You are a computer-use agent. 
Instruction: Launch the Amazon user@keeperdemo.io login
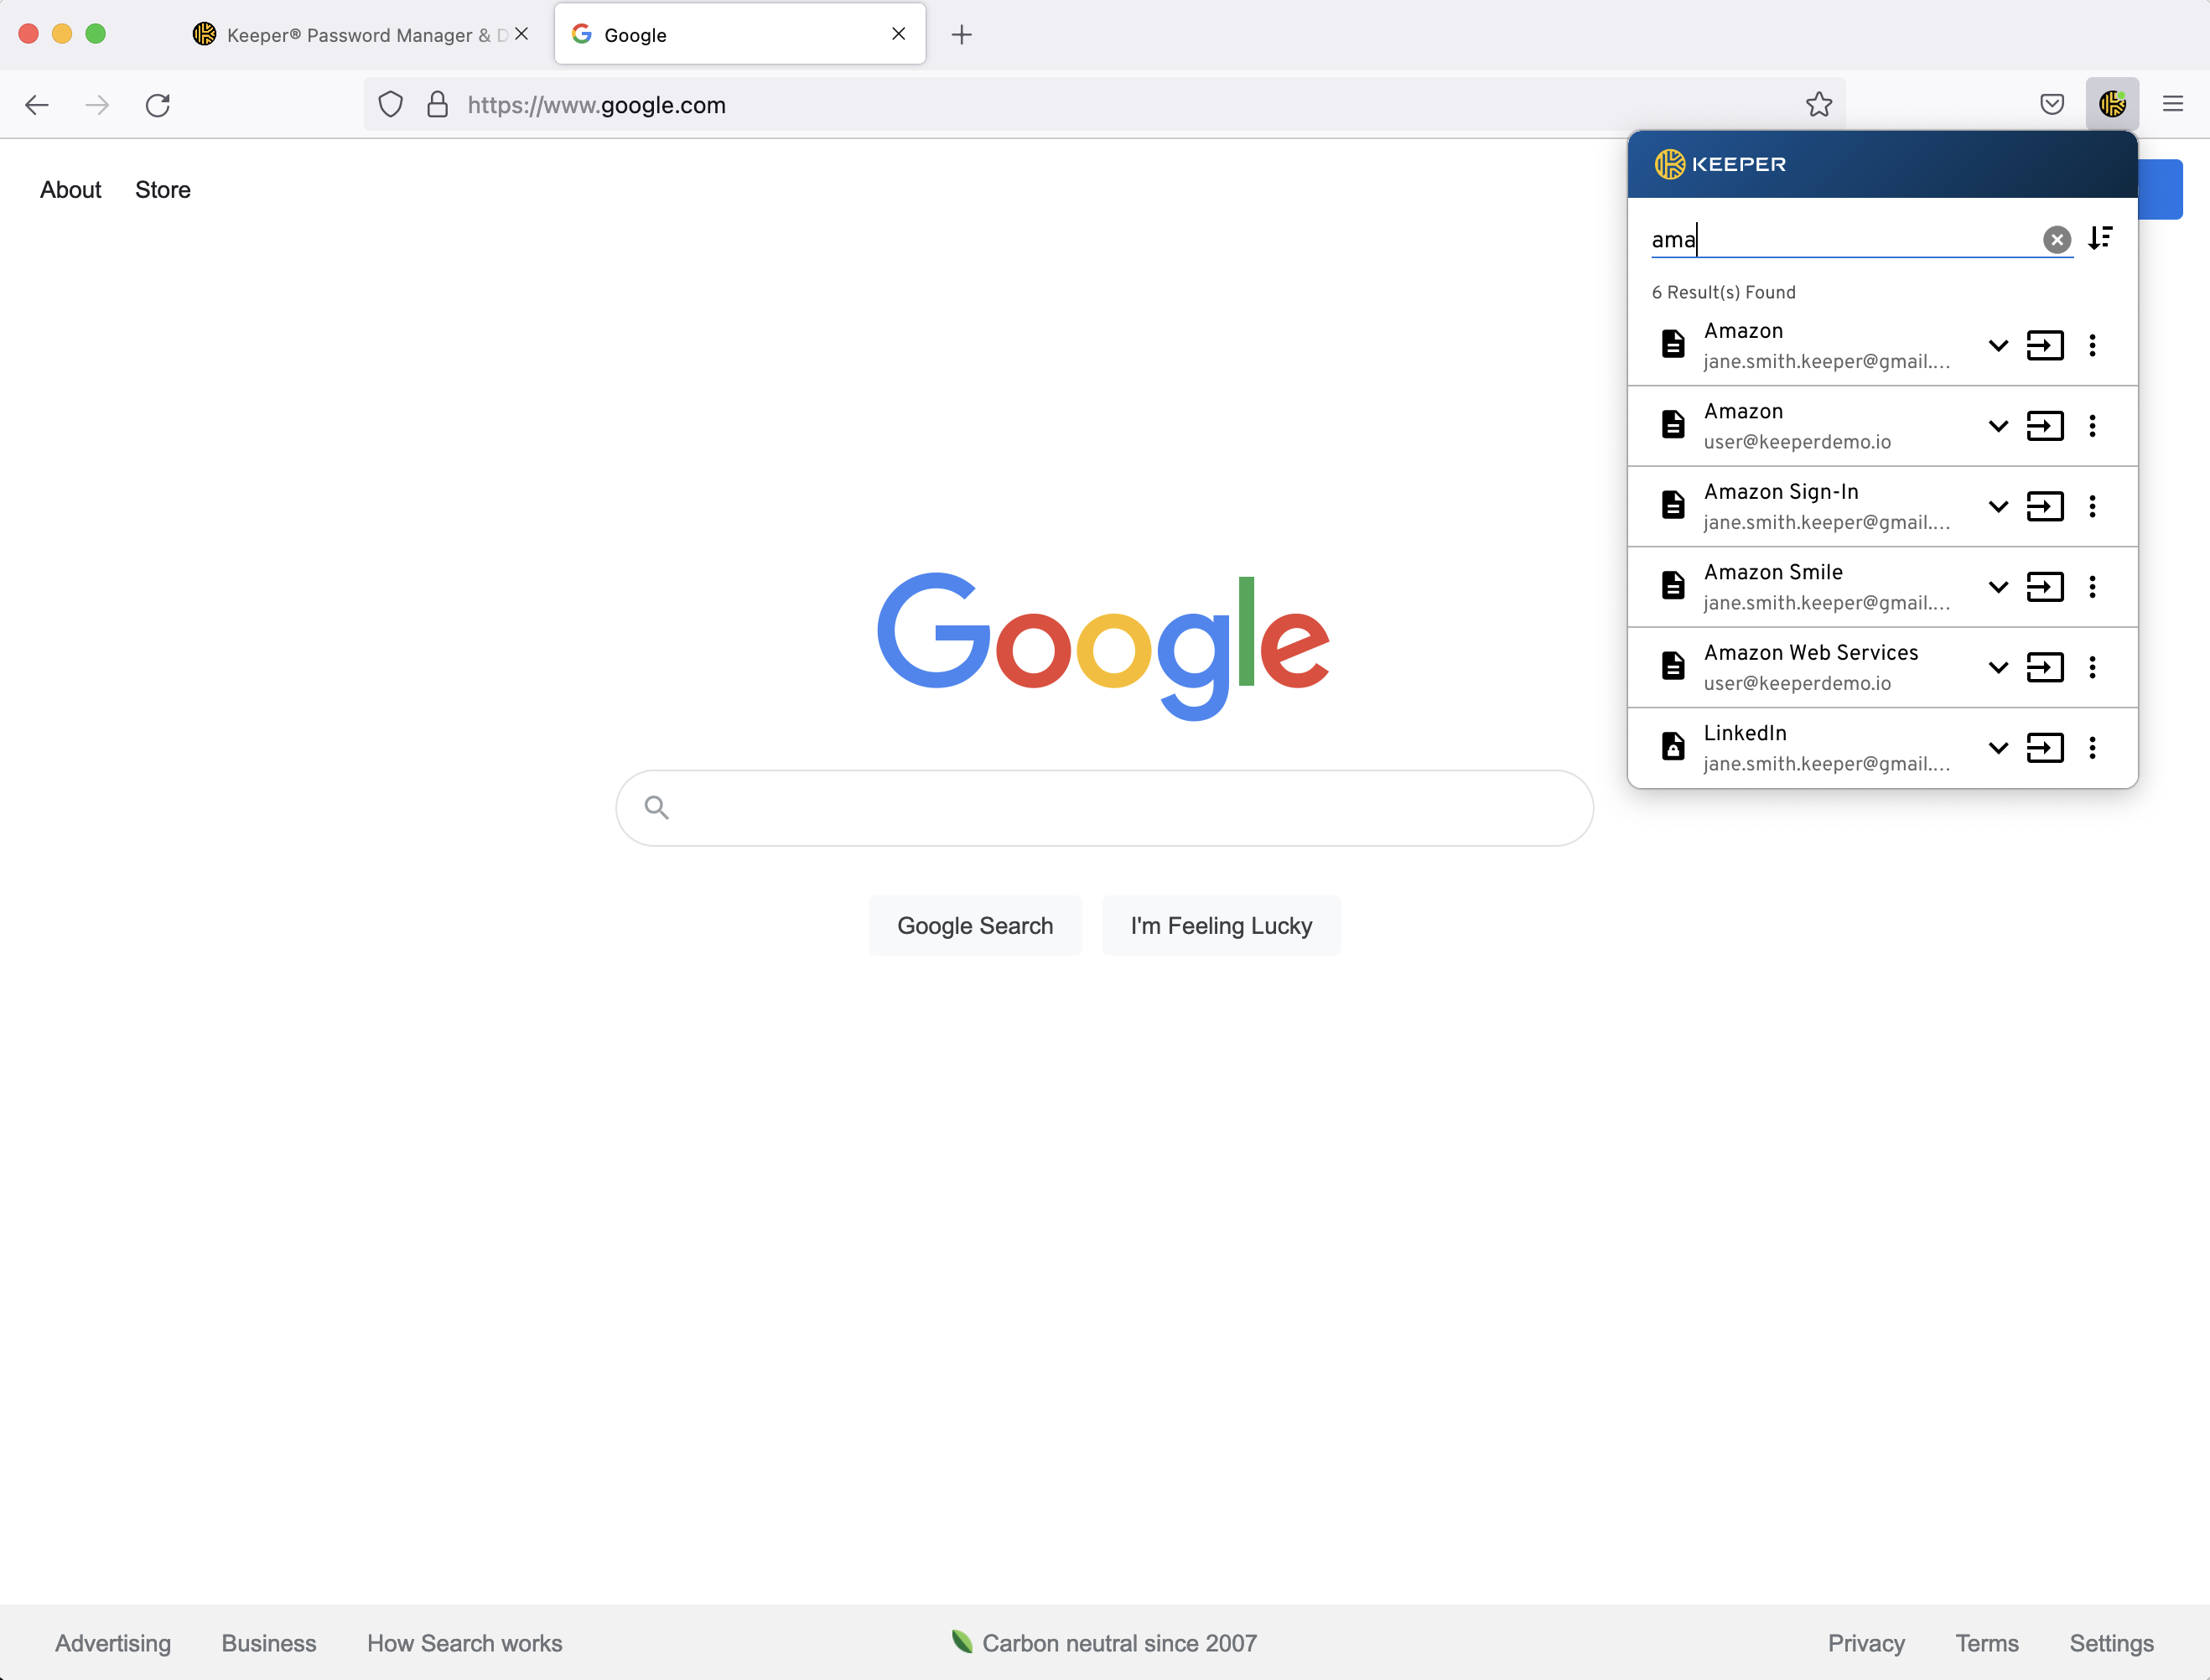[x=2045, y=426]
